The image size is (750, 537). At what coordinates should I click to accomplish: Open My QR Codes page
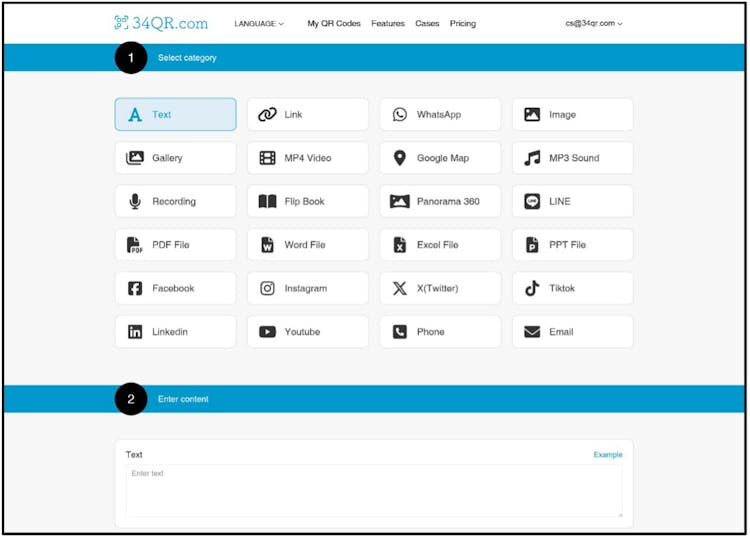point(334,23)
